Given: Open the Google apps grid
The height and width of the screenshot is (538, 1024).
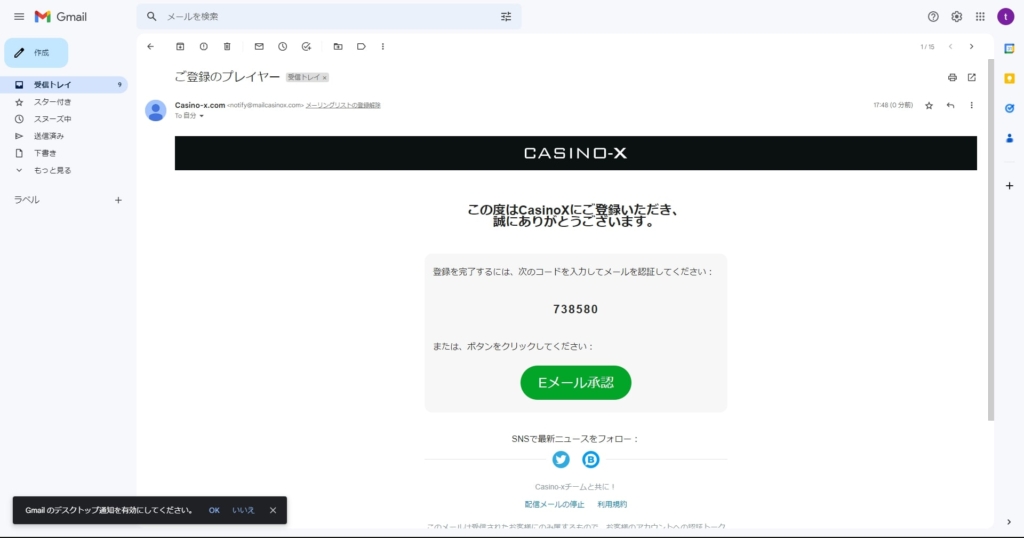Looking at the screenshot, I should 980,17.
